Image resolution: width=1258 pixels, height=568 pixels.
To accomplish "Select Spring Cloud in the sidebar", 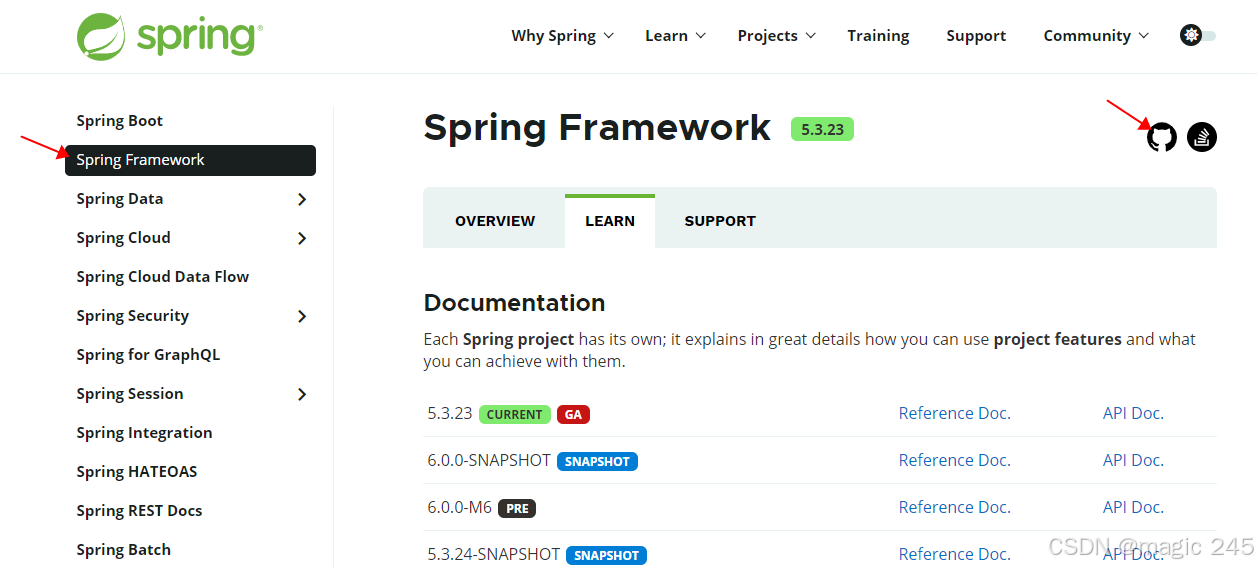I will tap(123, 238).
